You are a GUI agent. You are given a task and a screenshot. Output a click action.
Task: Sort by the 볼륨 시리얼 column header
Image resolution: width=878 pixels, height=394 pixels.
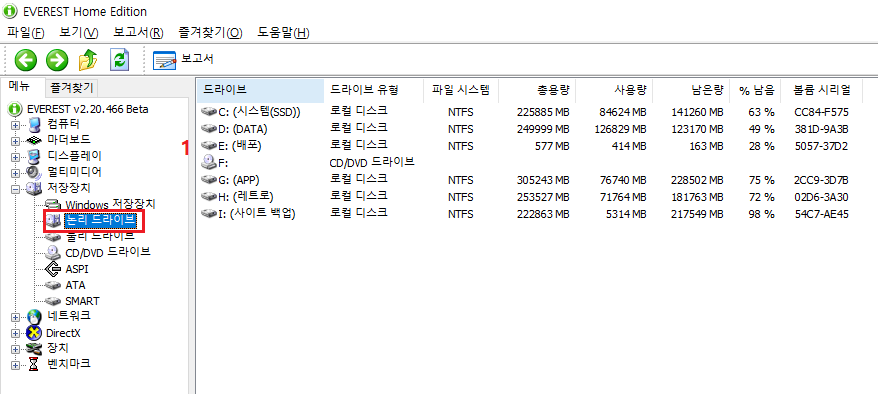point(822,90)
